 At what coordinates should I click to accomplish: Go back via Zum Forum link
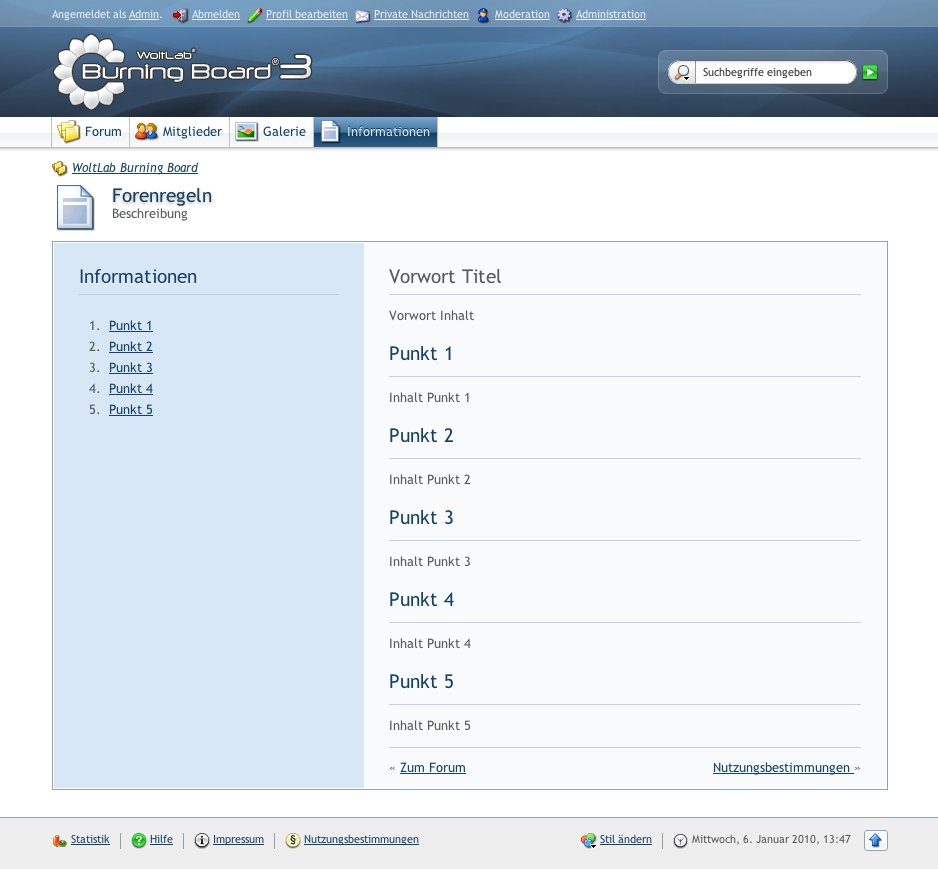432,768
